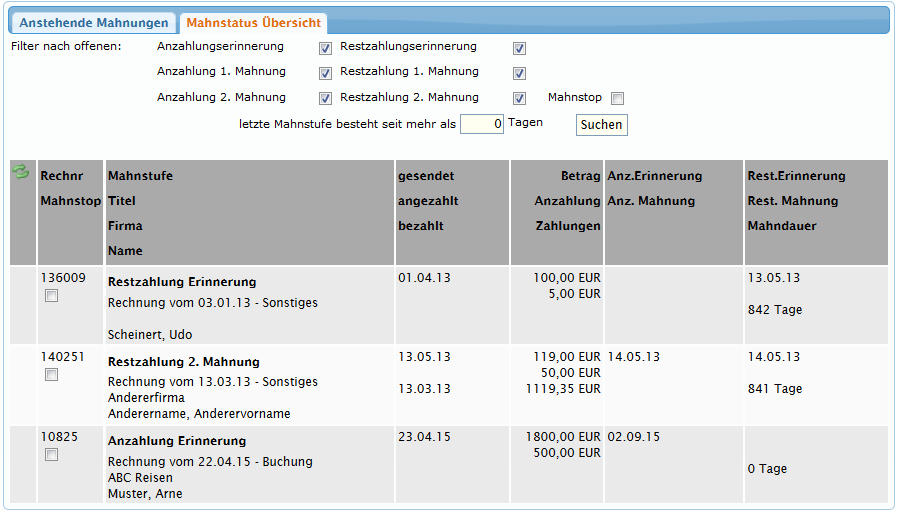Screen dimensions: 901x517
Task: Switch to Anstehende Mahnungen tab
Action: (x=95, y=23)
